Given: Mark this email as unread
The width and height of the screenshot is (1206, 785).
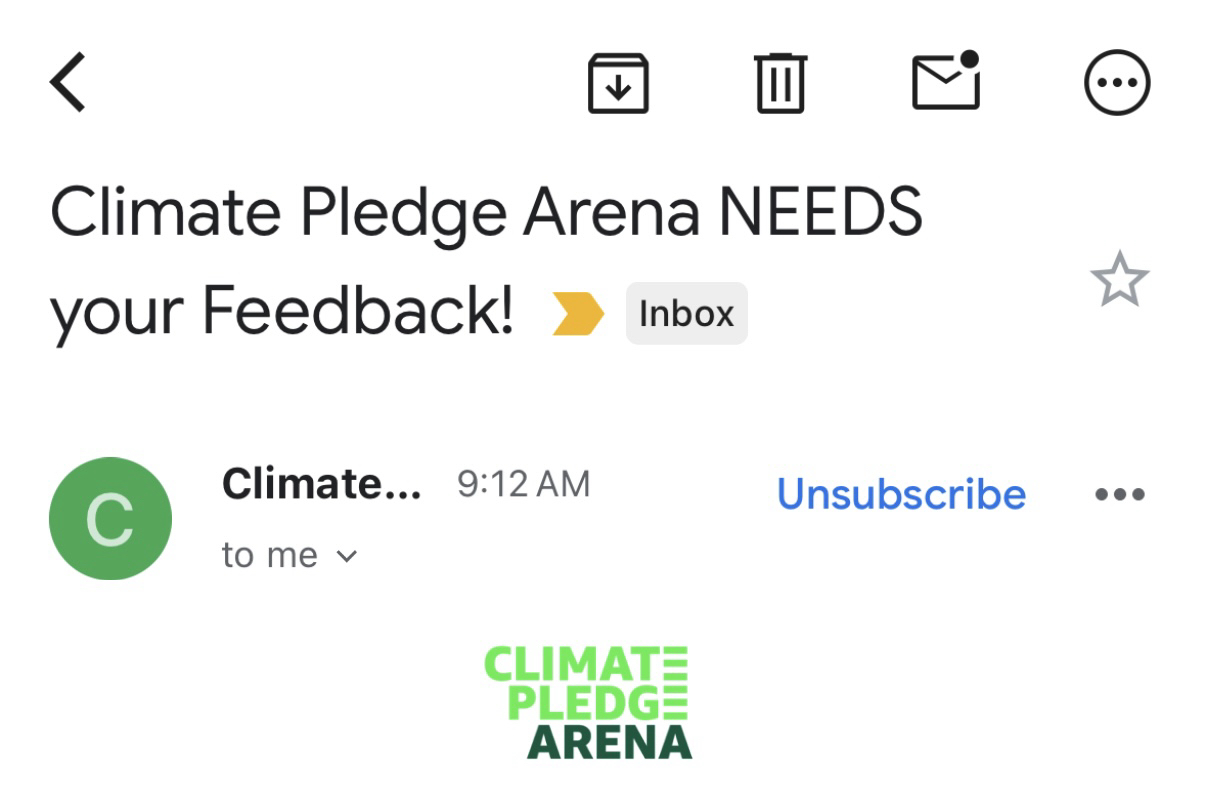Looking at the screenshot, I should pos(946,80).
